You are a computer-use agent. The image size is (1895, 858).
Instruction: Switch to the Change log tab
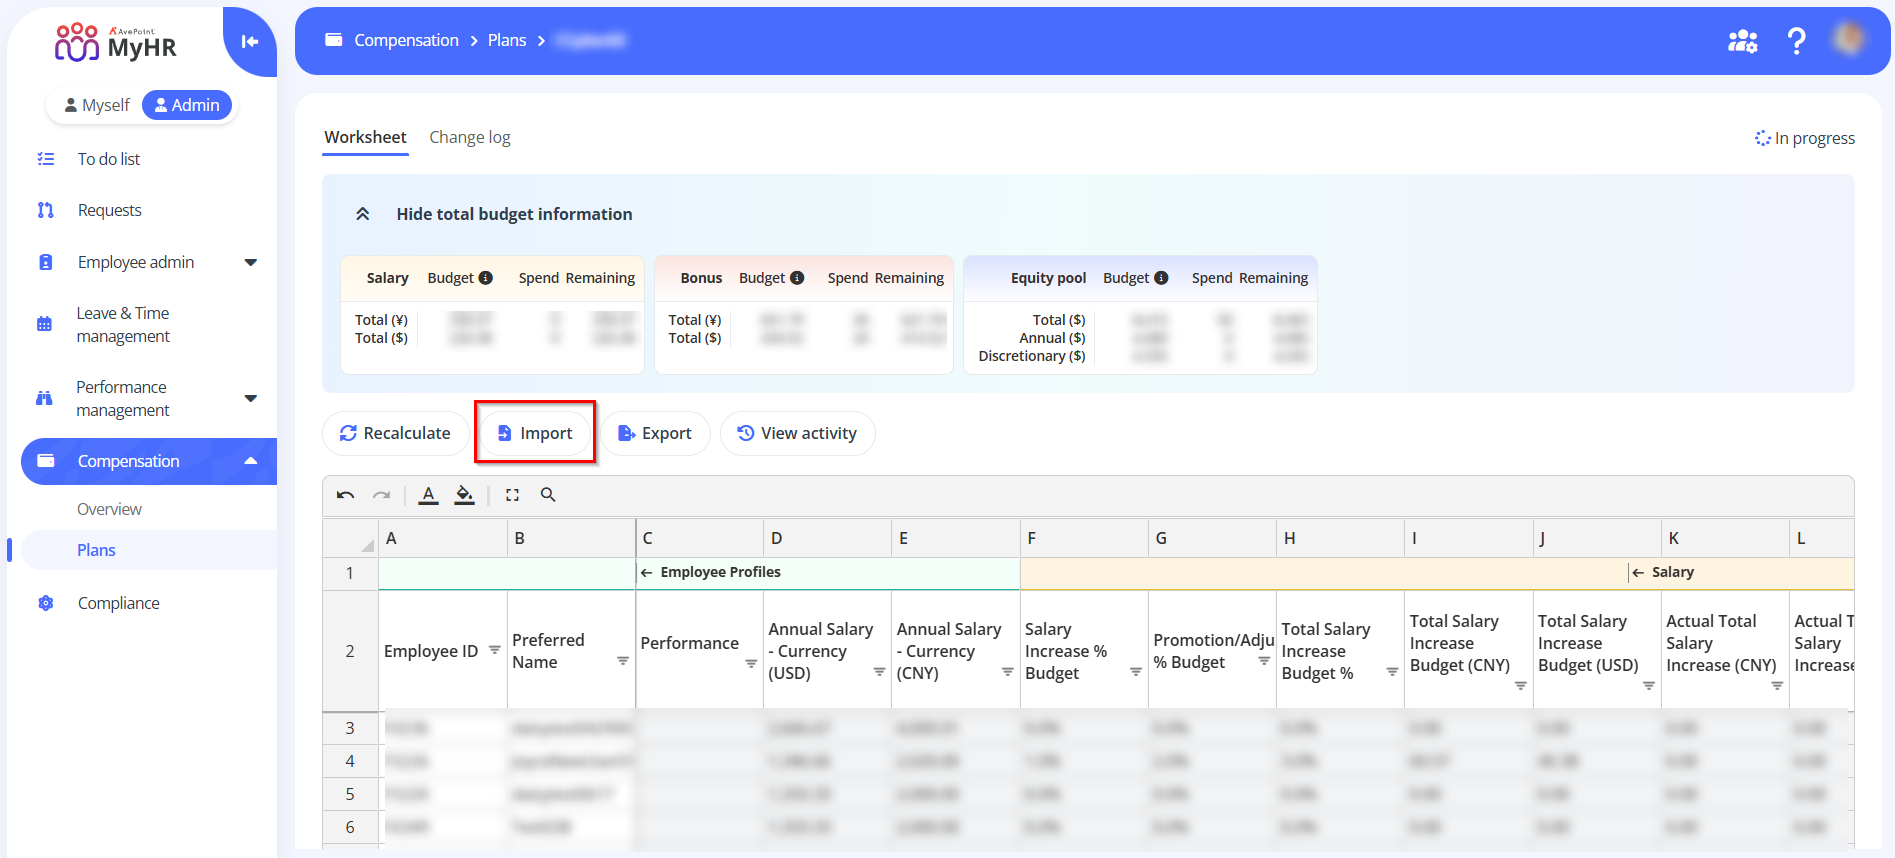(x=469, y=137)
